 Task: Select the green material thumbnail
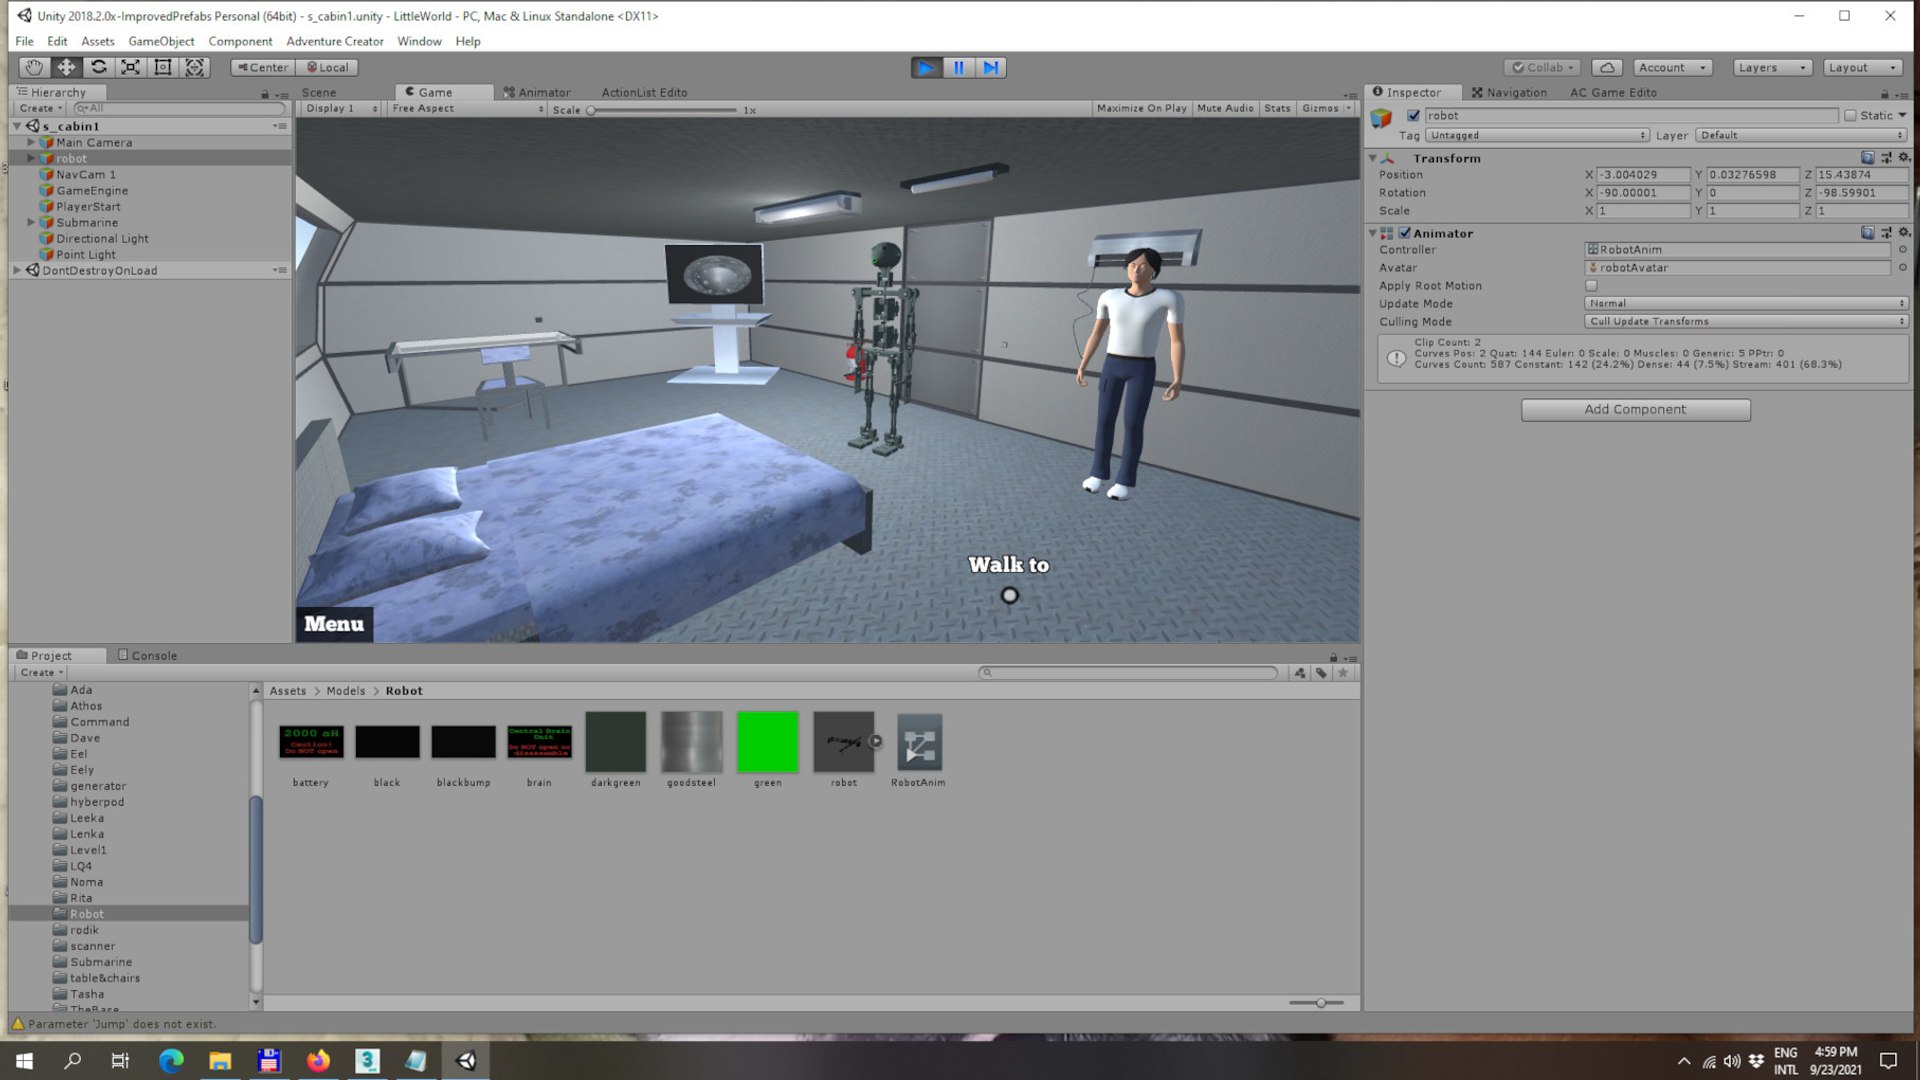(x=767, y=742)
